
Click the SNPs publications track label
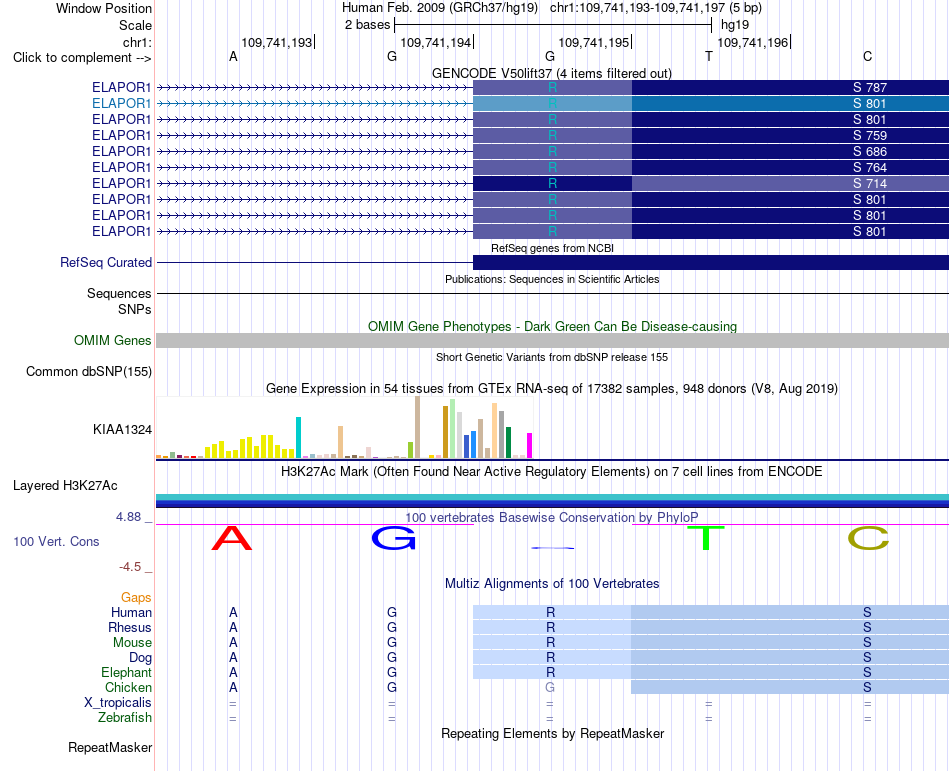[135, 309]
